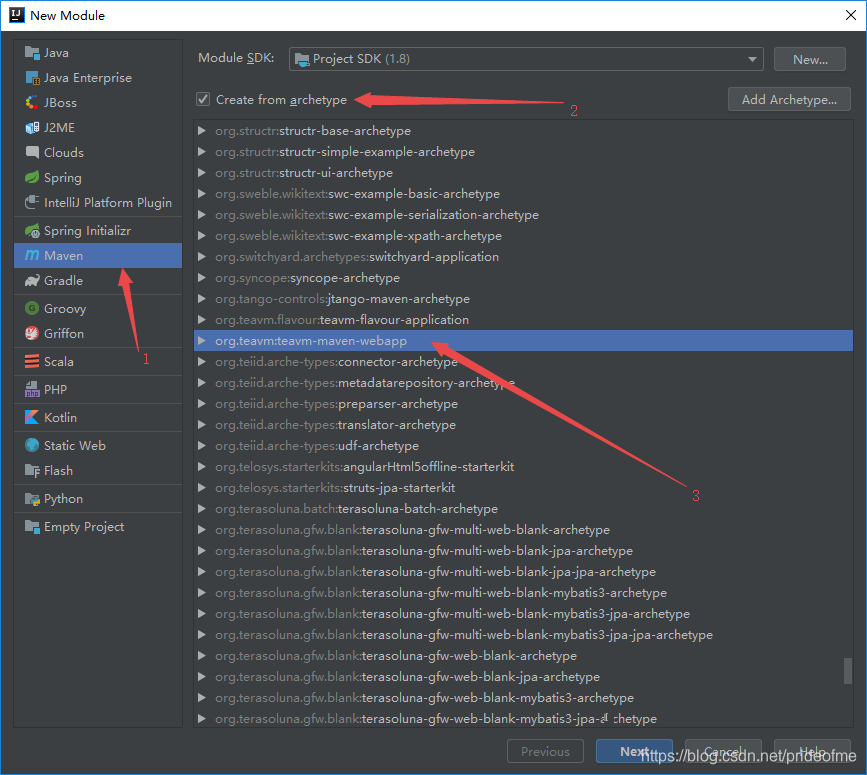Viewport: 867px width, 775px height.
Task: Click the Spring Initializr icon
Action: click(32, 231)
